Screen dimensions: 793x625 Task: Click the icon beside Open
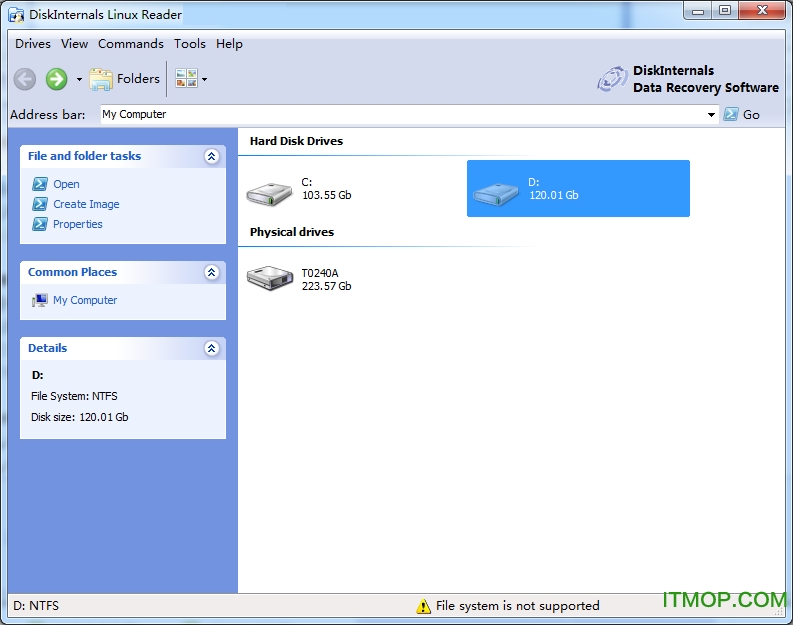40,184
